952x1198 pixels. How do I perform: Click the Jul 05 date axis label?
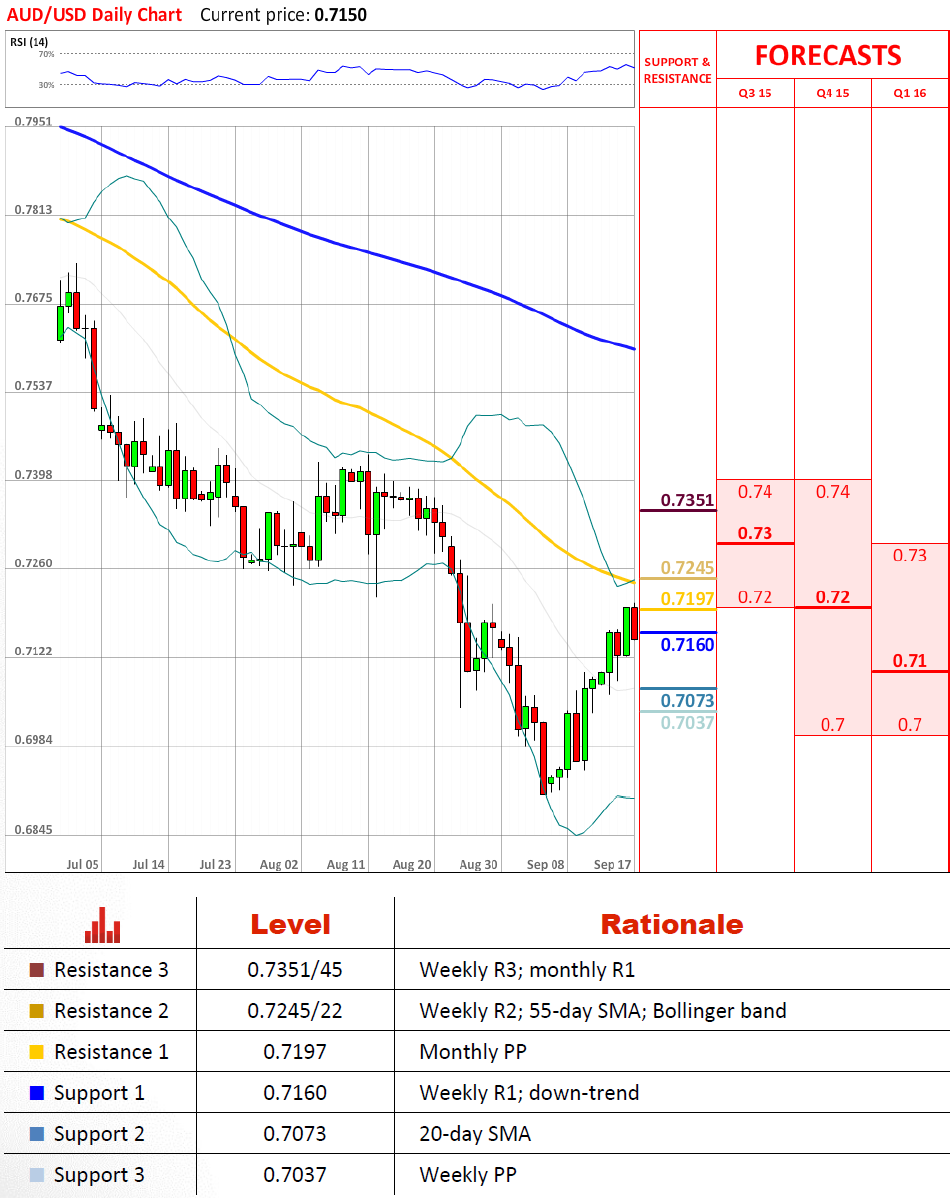pos(83,864)
